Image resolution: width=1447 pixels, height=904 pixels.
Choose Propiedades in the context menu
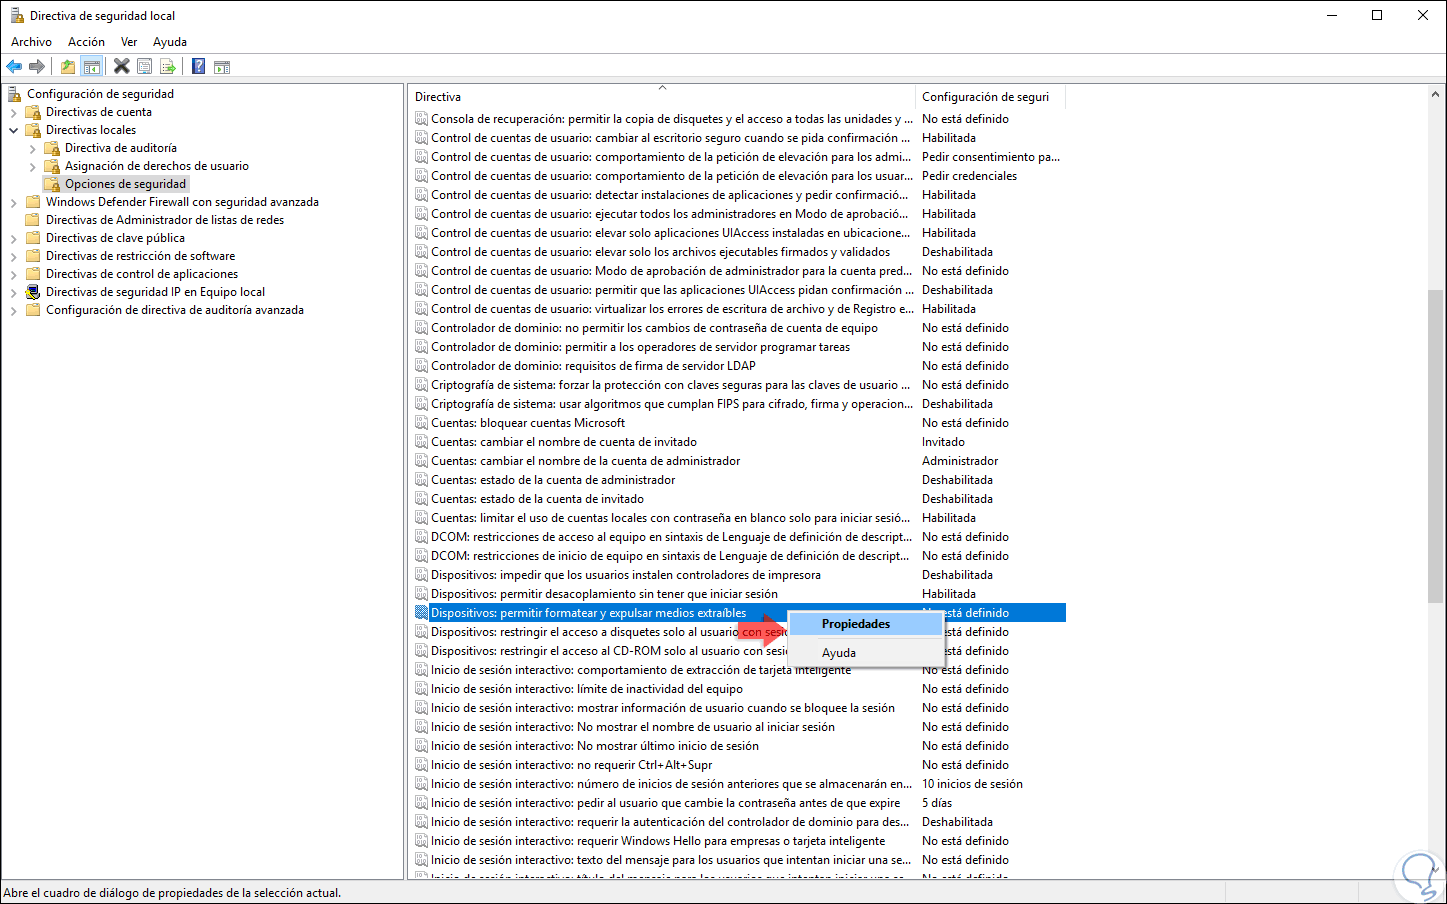[x=866, y=624]
